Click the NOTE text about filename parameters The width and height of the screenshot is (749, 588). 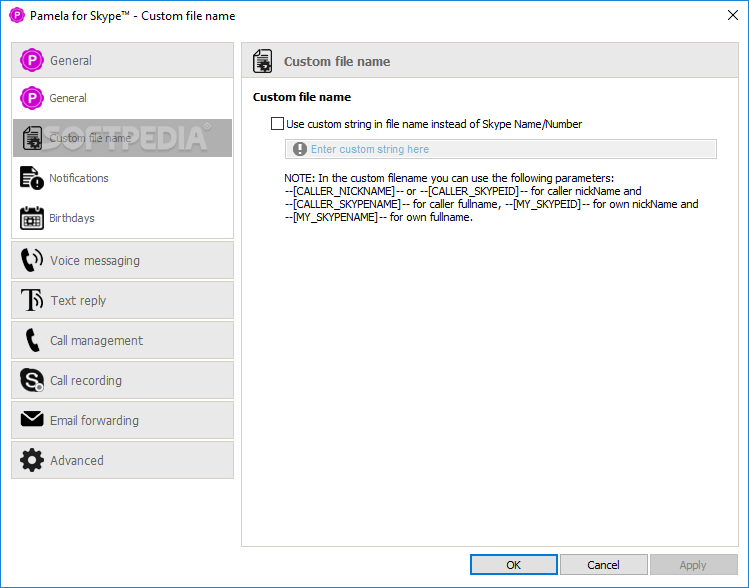[x=491, y=198]
